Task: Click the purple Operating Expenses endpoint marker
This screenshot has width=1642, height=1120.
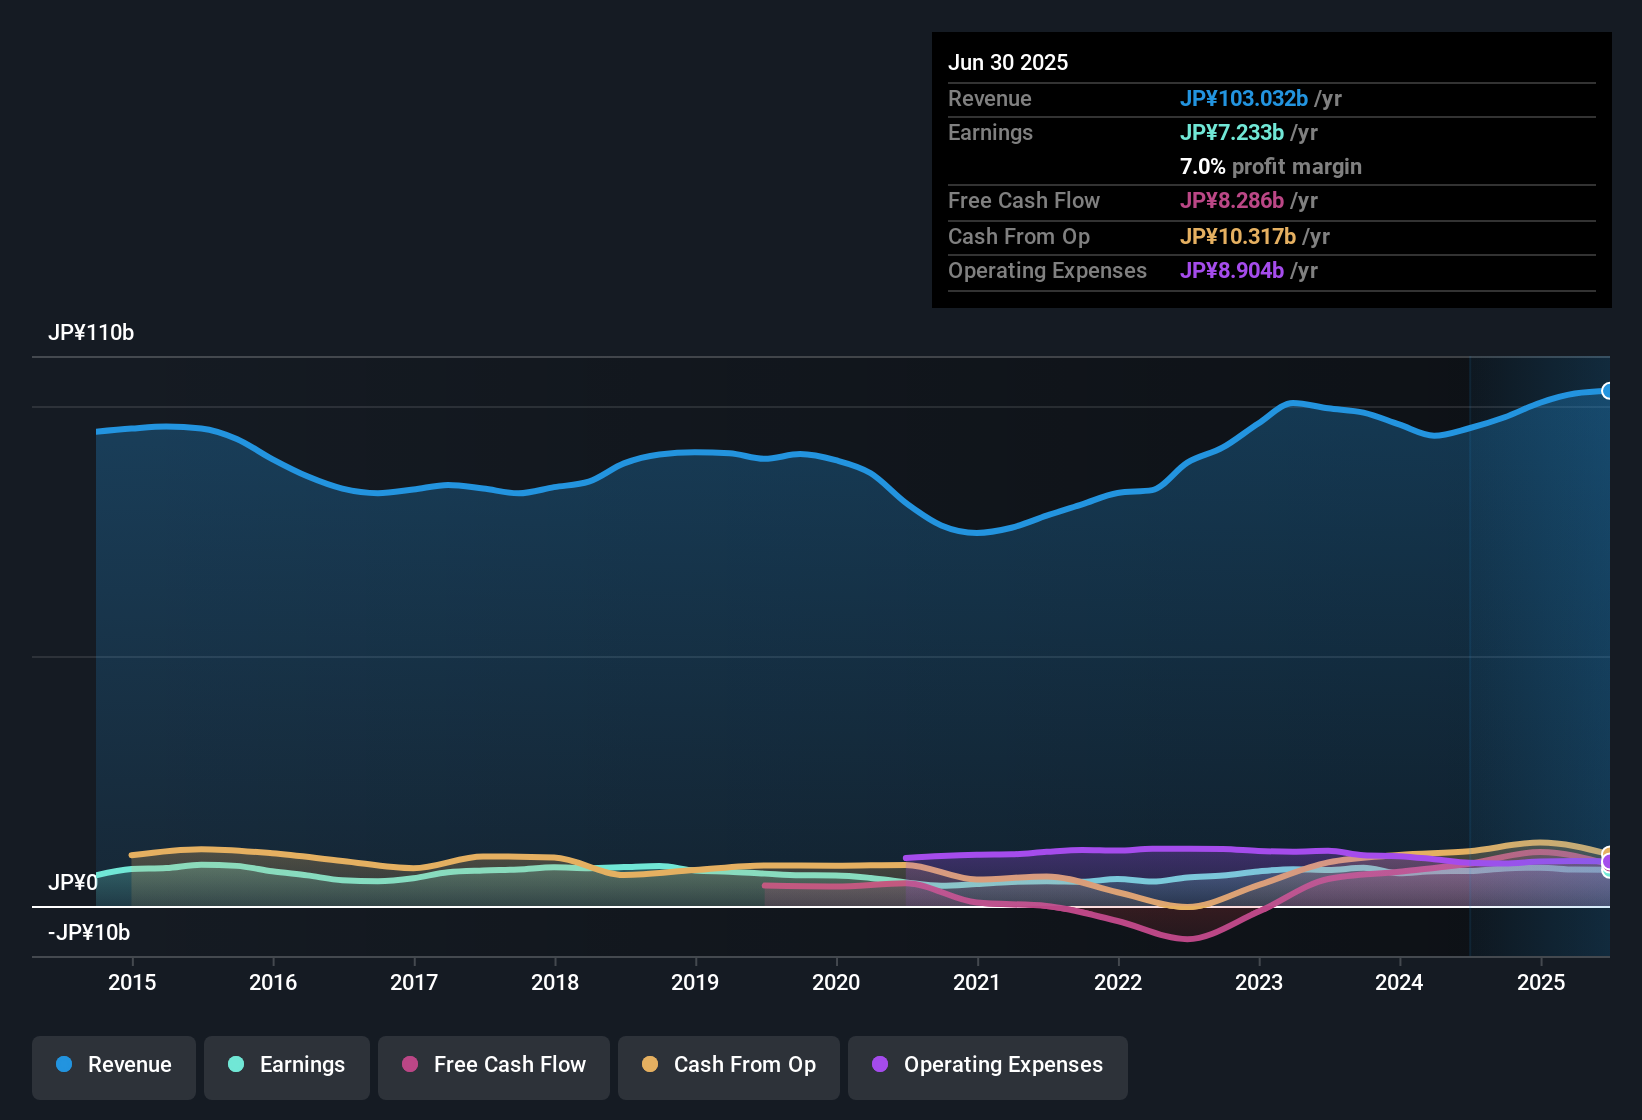Action: pos(1607,861)
